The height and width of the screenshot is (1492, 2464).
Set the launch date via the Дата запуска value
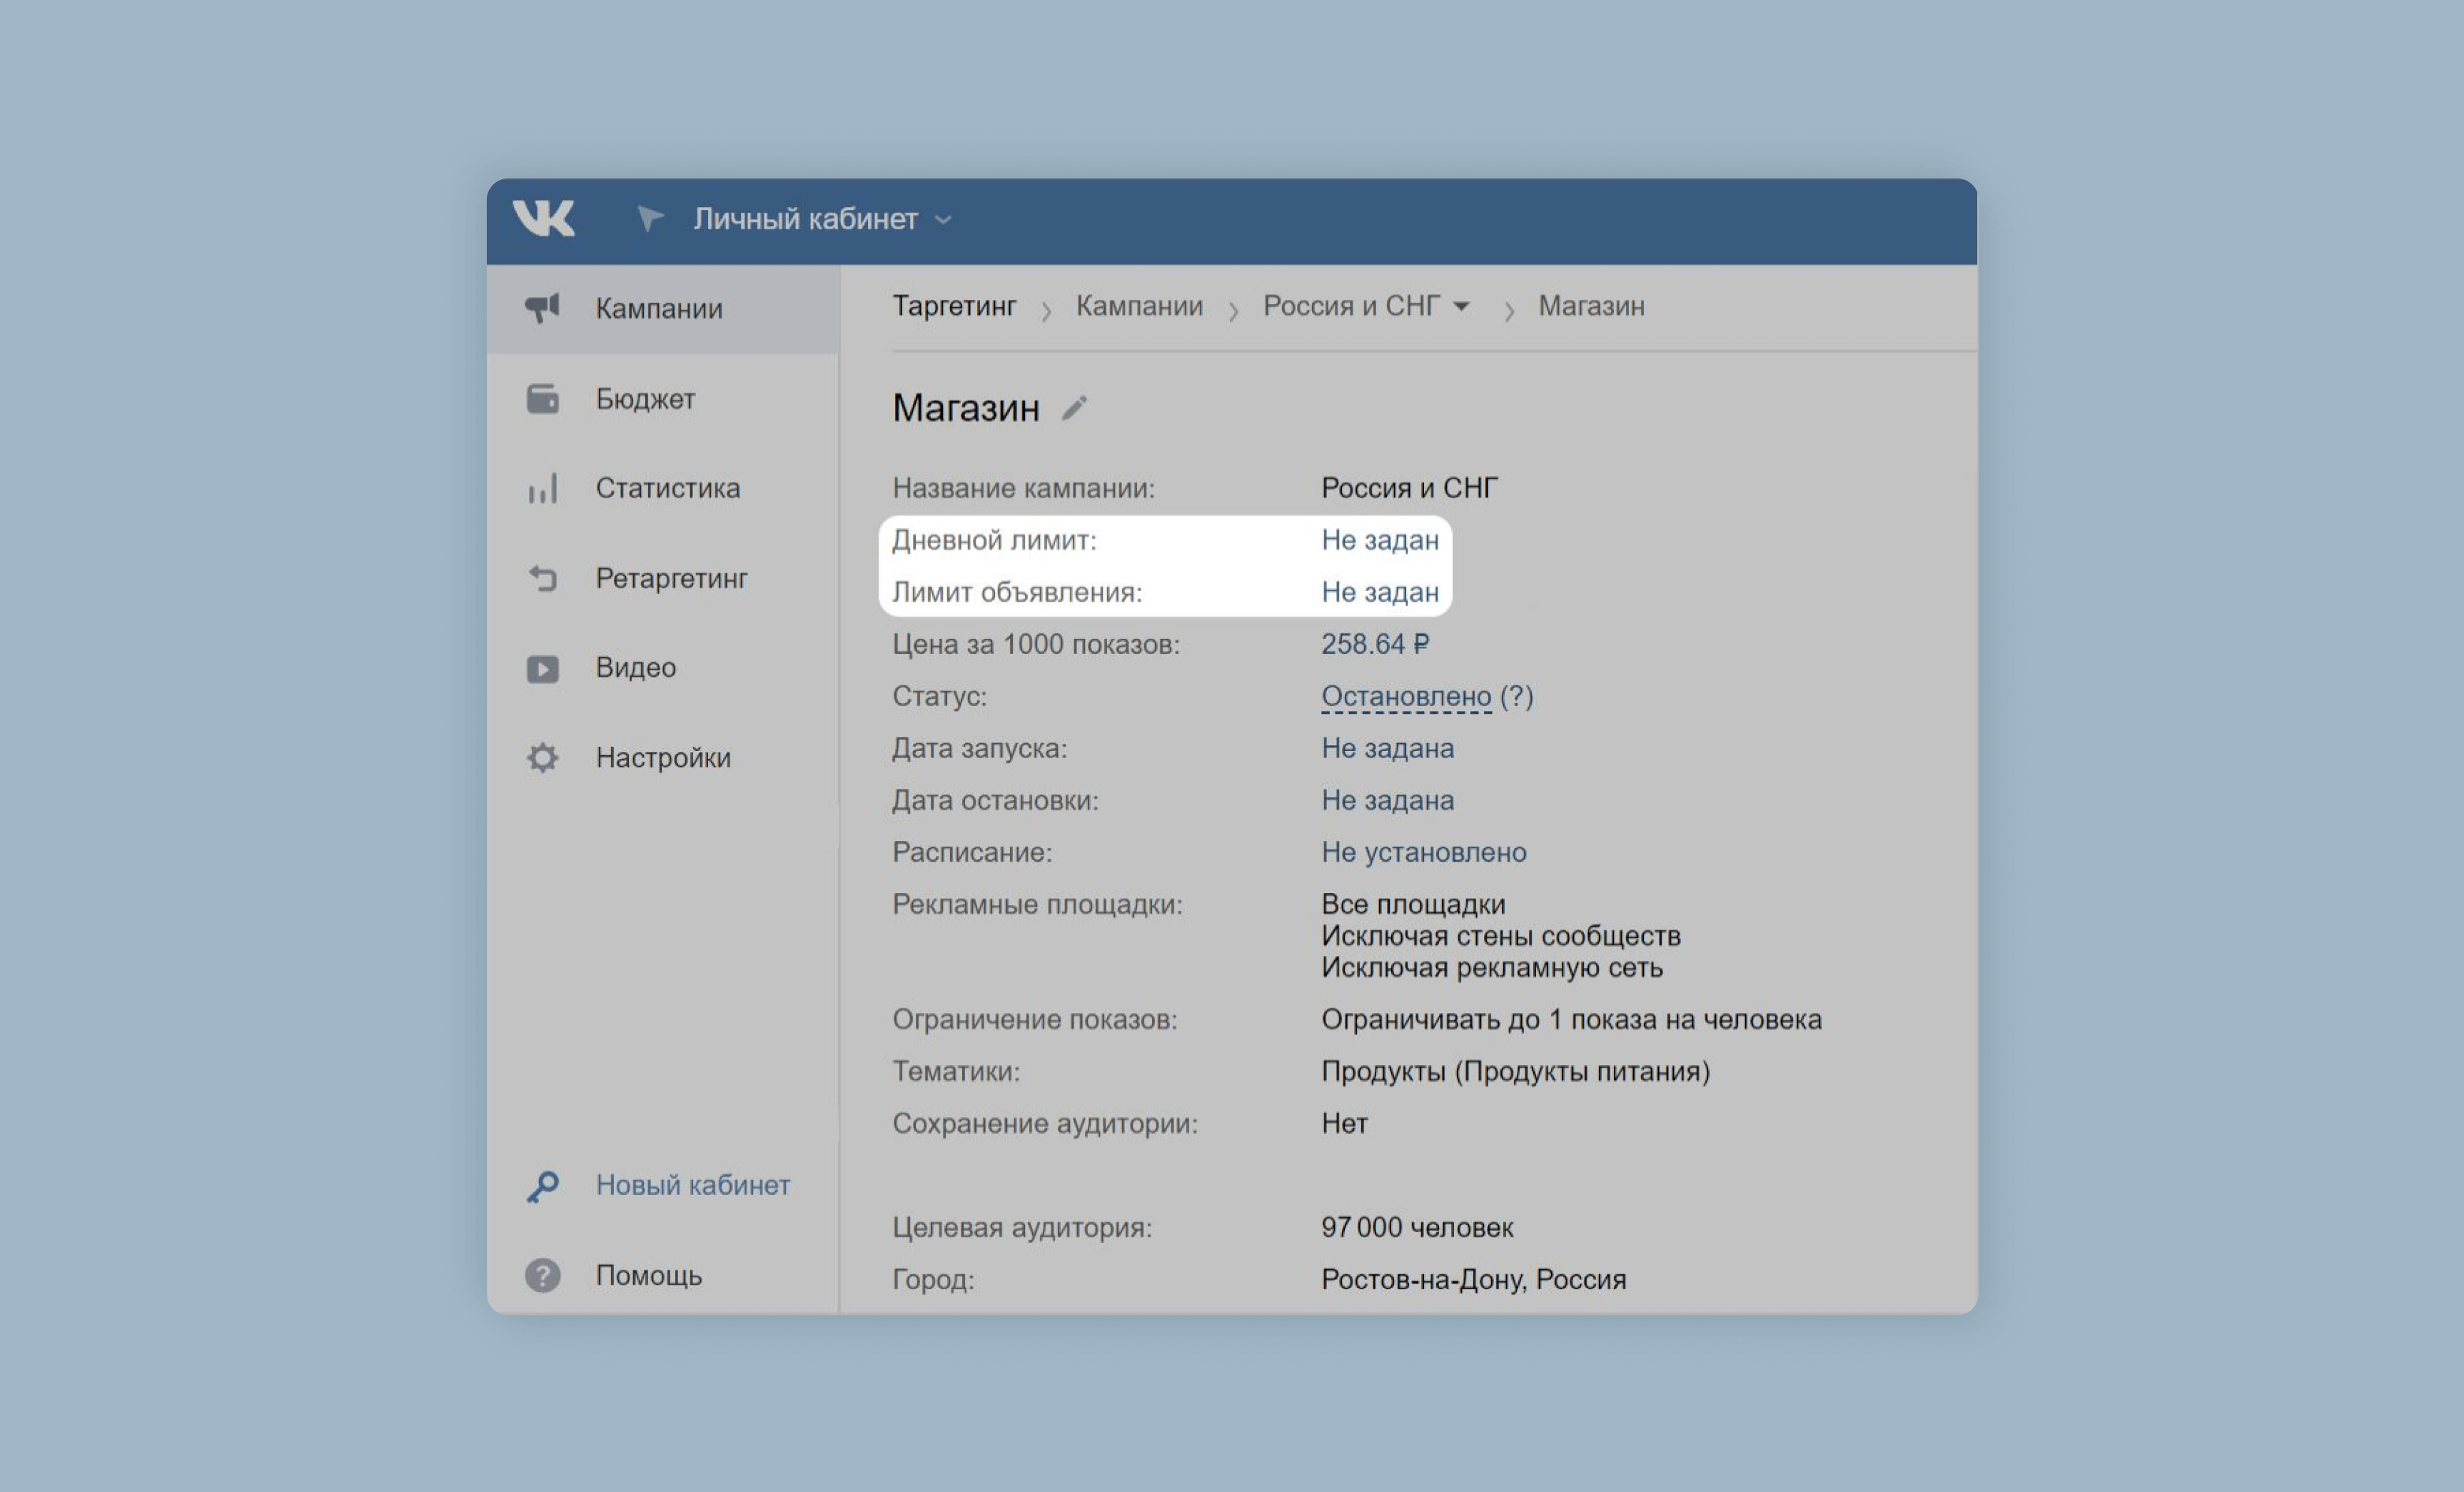(1387, 748)
